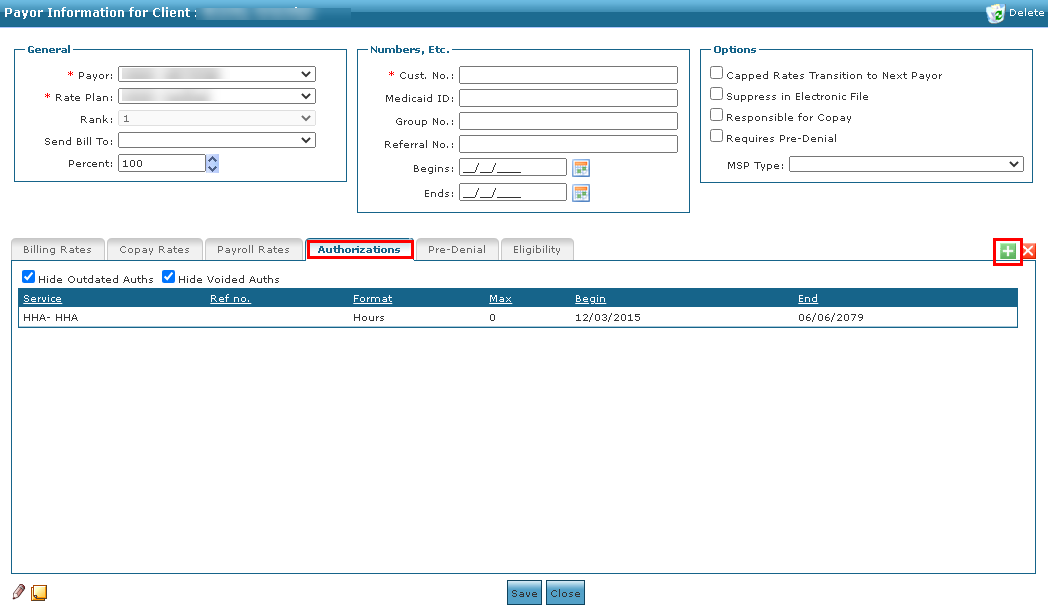Open the Begins date calendar picker
Screen dimensions: 1048x616
(581, 167)
